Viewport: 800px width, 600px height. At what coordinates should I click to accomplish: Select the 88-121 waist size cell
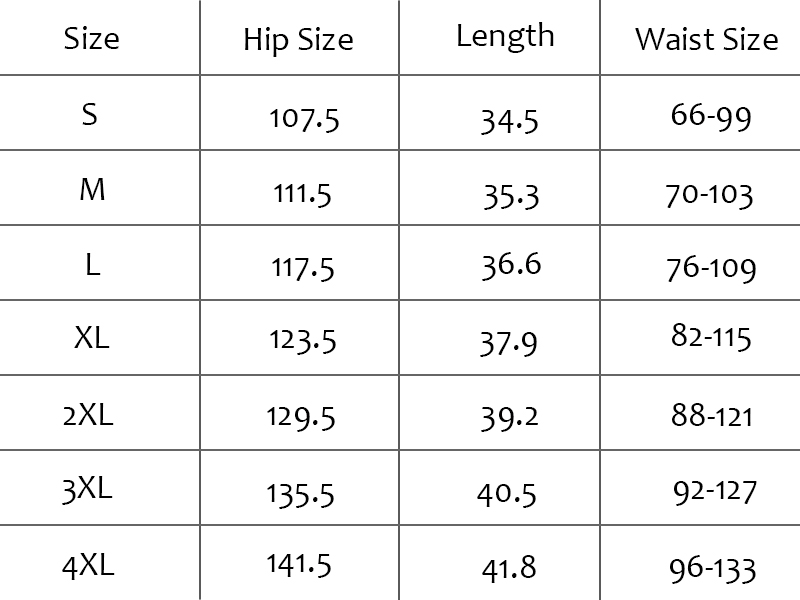pos(712,415)
